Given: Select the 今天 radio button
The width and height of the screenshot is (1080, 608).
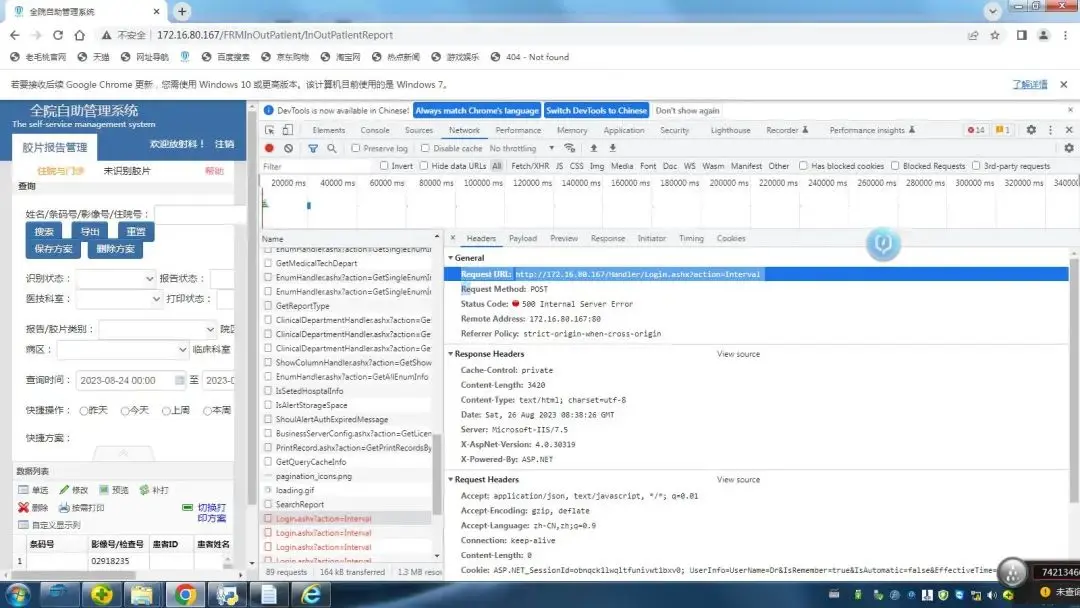Looking at the screenshot, I should [125, 411].
